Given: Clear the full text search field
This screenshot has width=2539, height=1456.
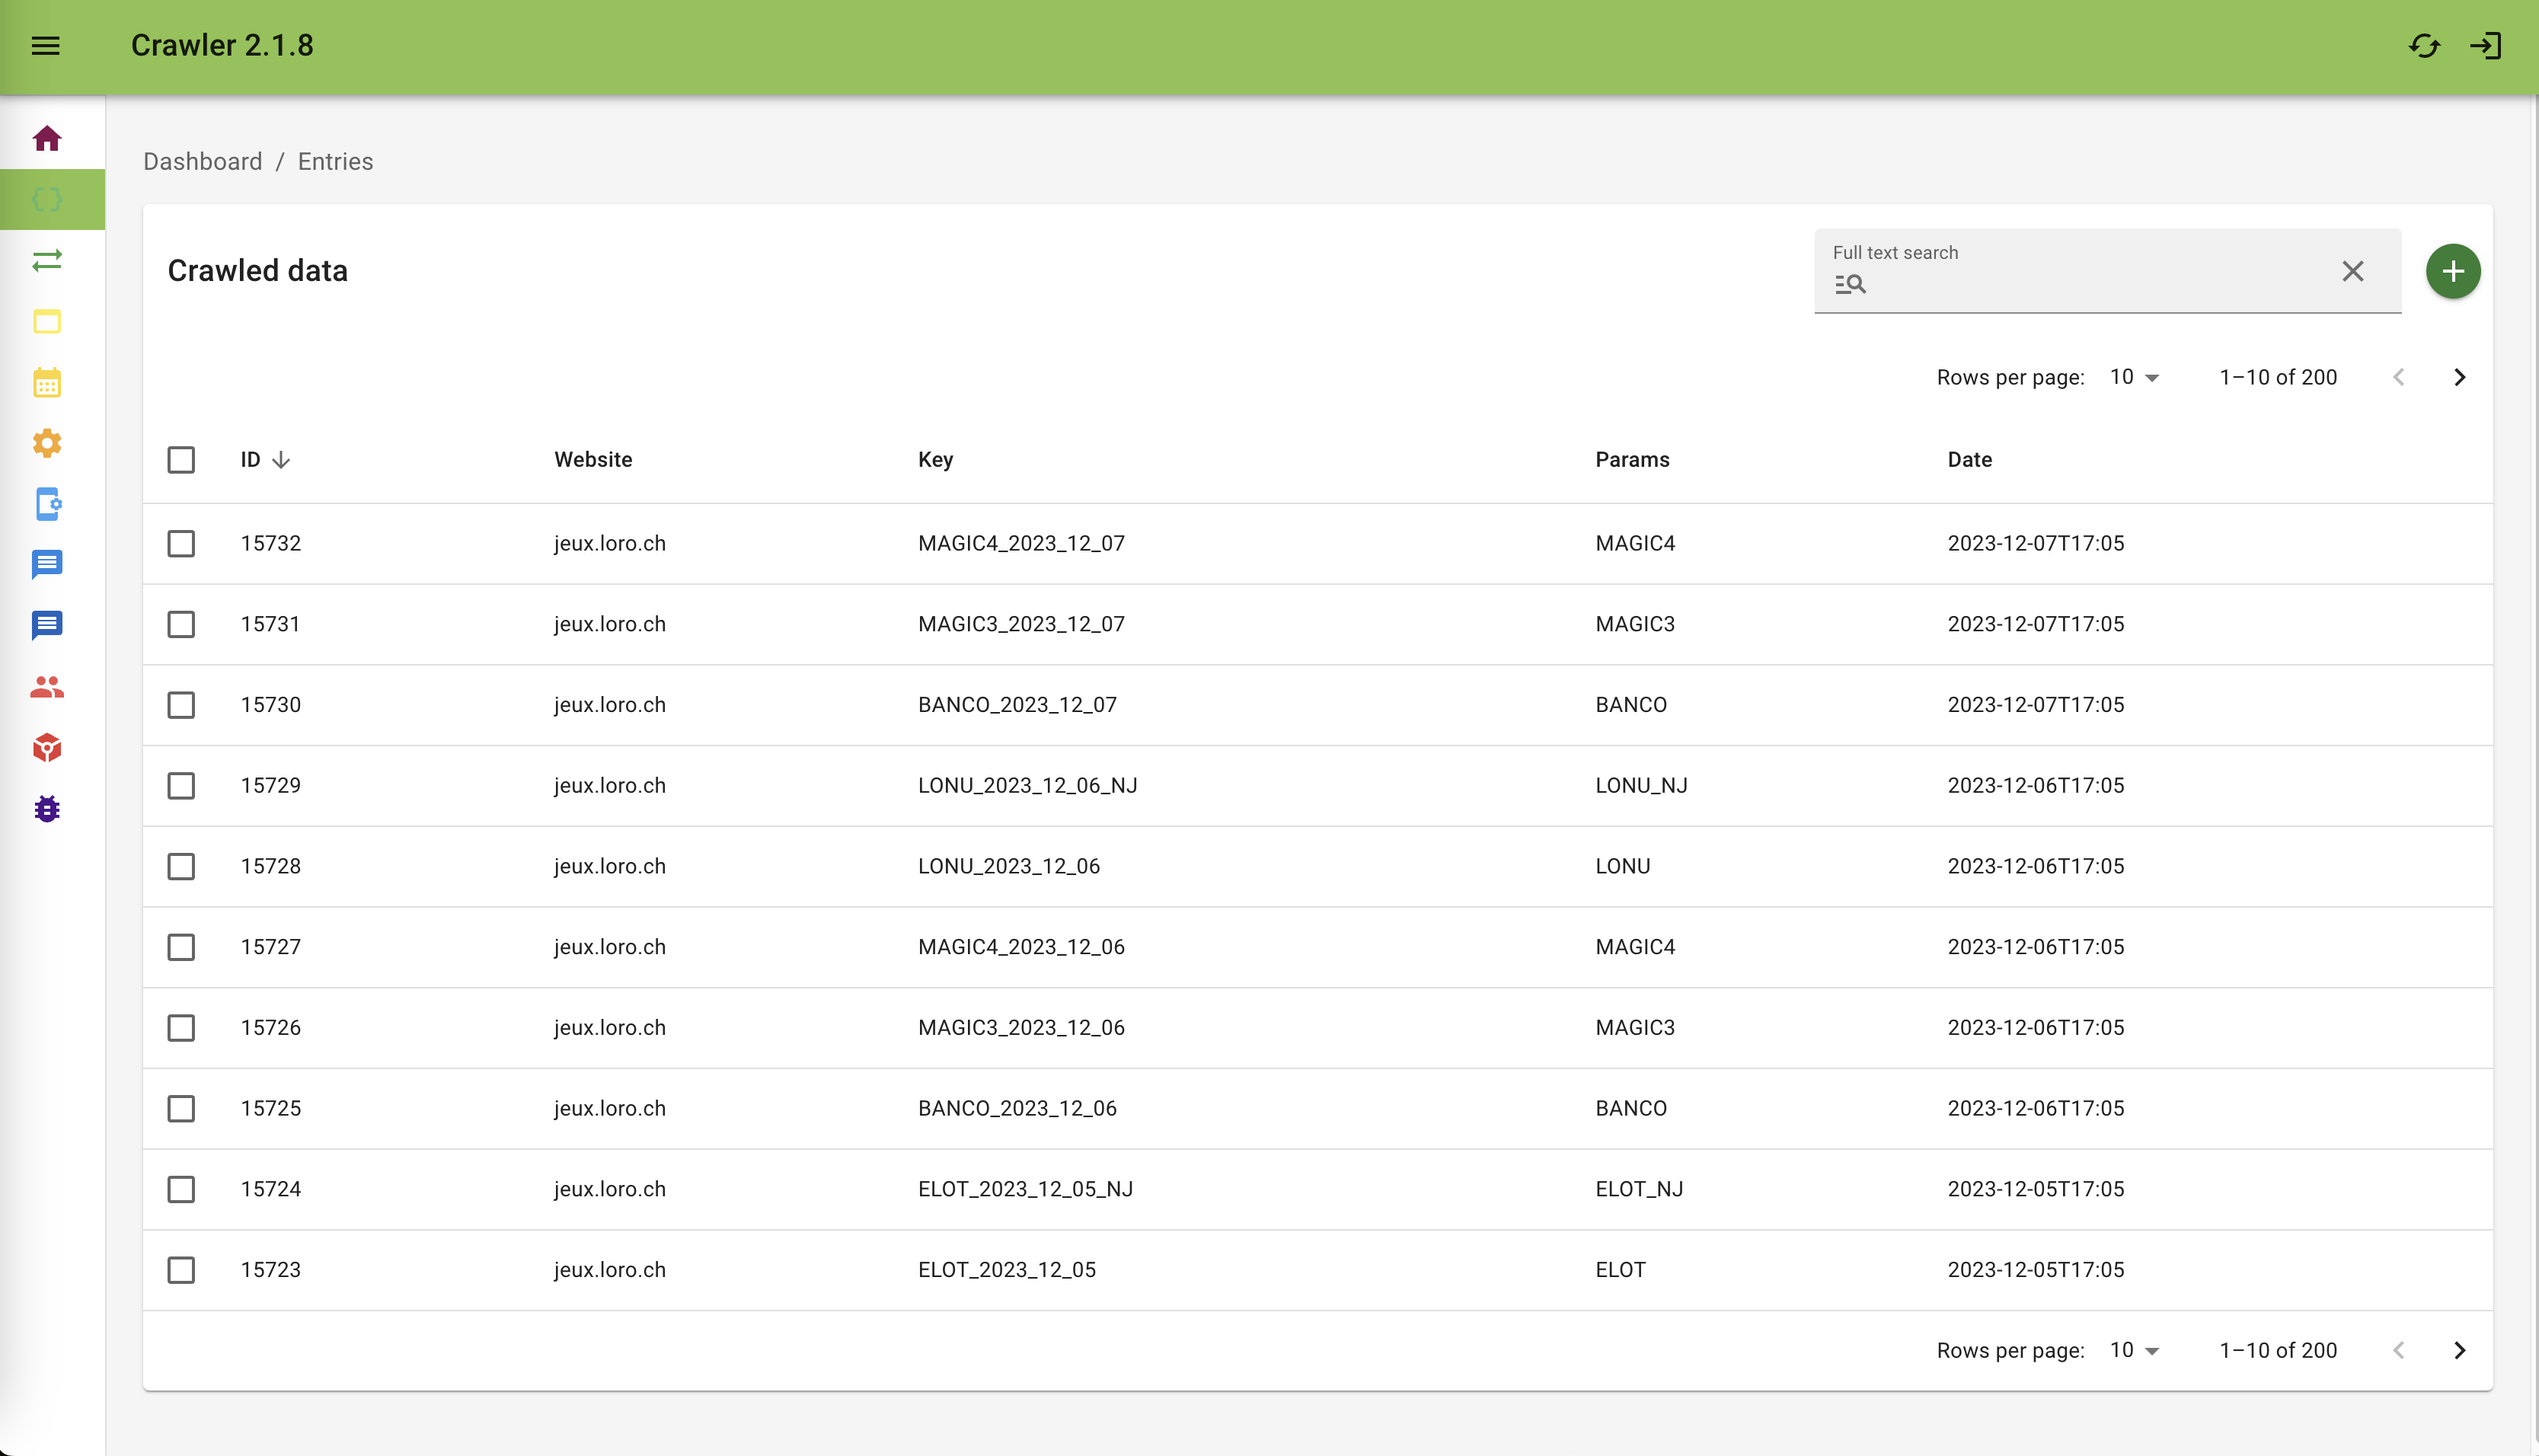Looking at the screenshot, I should [2352, 271].
